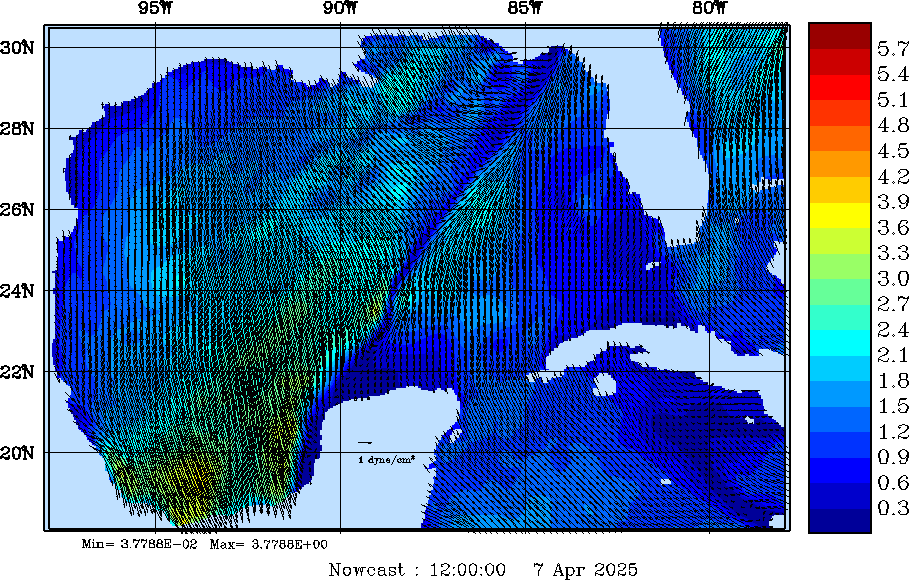Click the 85W longitude label
Screen dimensions: 909x580
pyautogui.click(x=525, y=8)
